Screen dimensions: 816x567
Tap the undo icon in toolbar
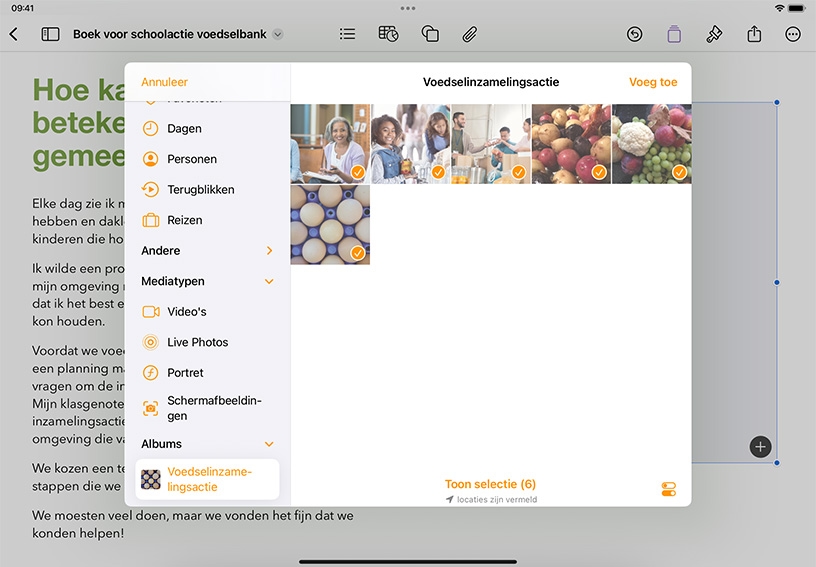tap(634, 34)
